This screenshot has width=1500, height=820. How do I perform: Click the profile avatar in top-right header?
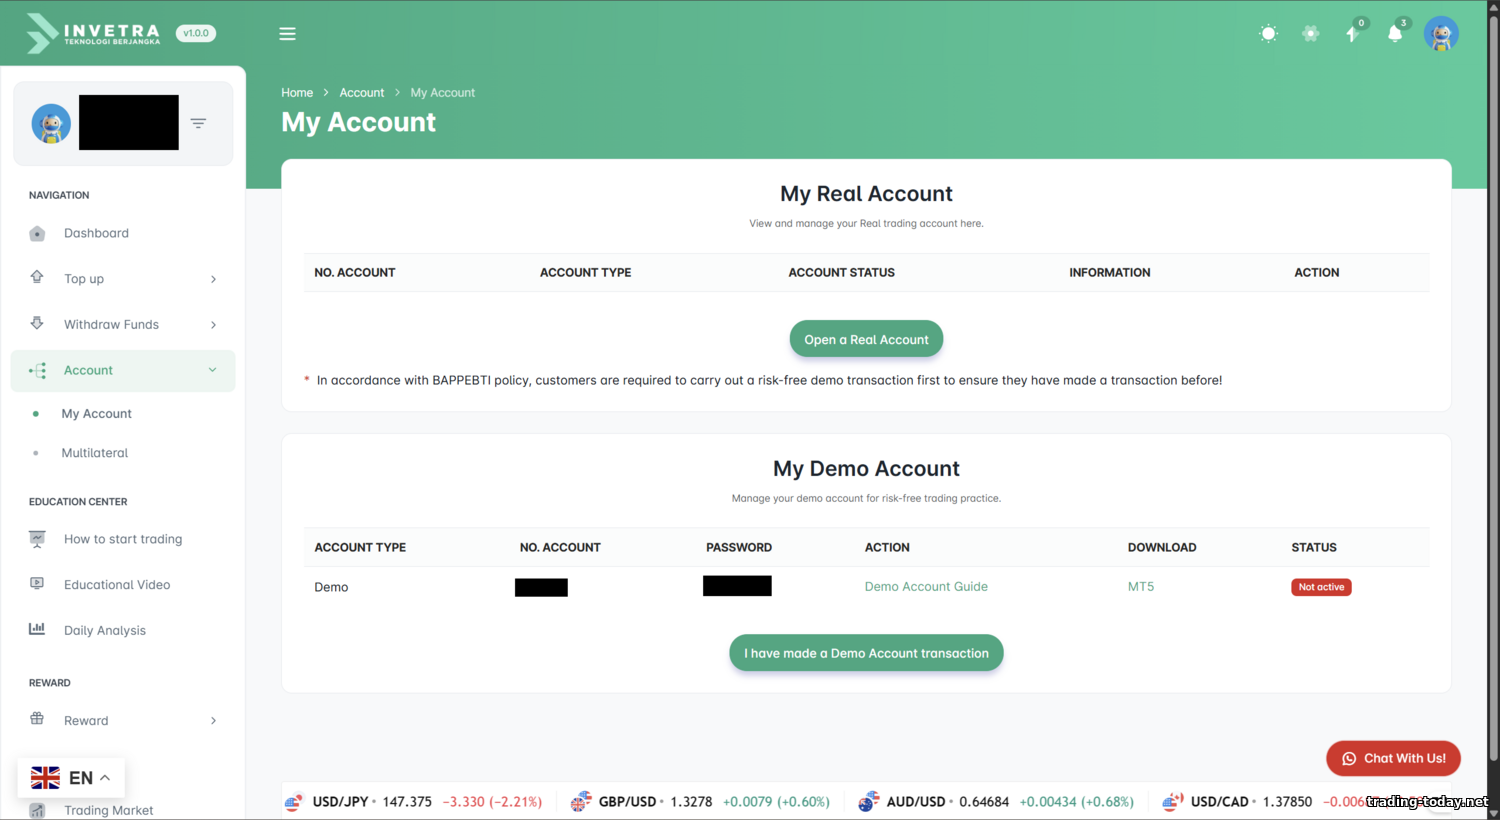[1441, 34]
